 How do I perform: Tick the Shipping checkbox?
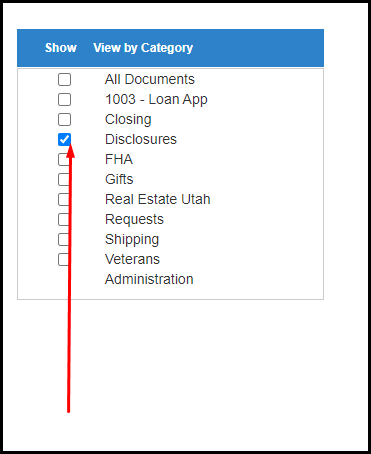pos(64,239)
